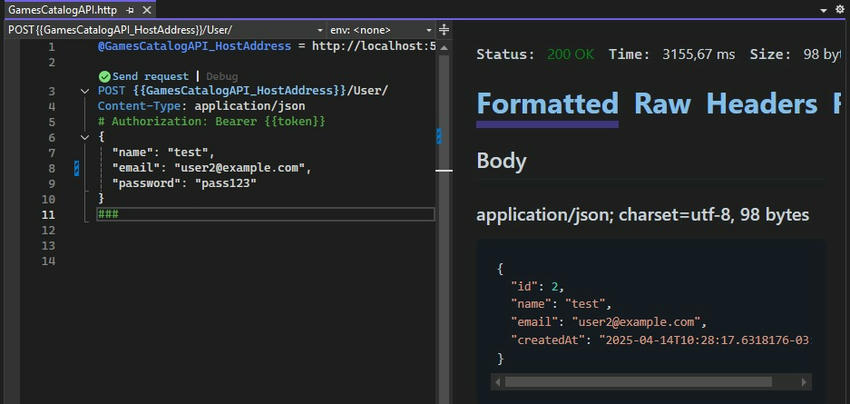Switch to the Formatted response tab
The width and height of the screenshot is (850, 404).
click(548, 104)
